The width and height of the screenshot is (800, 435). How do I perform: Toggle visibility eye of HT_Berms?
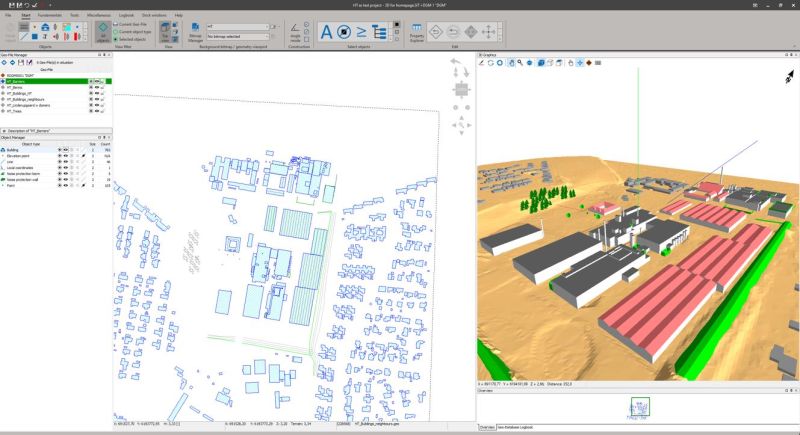(x=96, y=87)
